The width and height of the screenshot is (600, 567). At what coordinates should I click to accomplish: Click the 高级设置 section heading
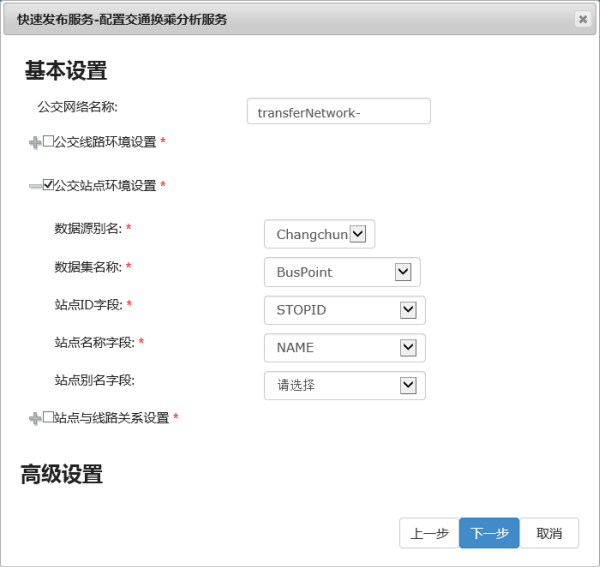62,475
